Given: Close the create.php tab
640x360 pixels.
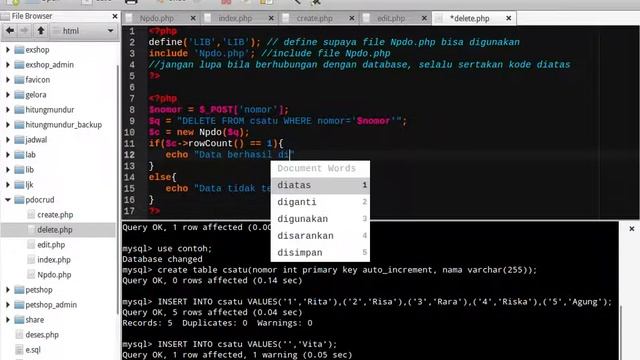Looking at the screenshot, I should click(x=352, y=18).
